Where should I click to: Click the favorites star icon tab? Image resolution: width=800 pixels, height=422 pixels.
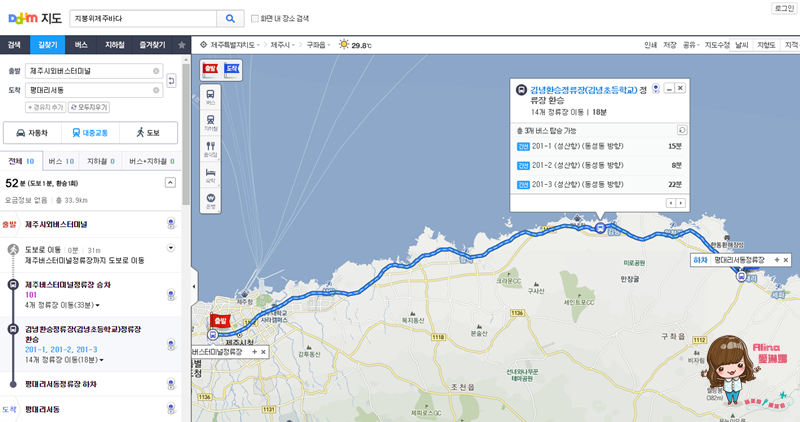(x=182, y=45)
